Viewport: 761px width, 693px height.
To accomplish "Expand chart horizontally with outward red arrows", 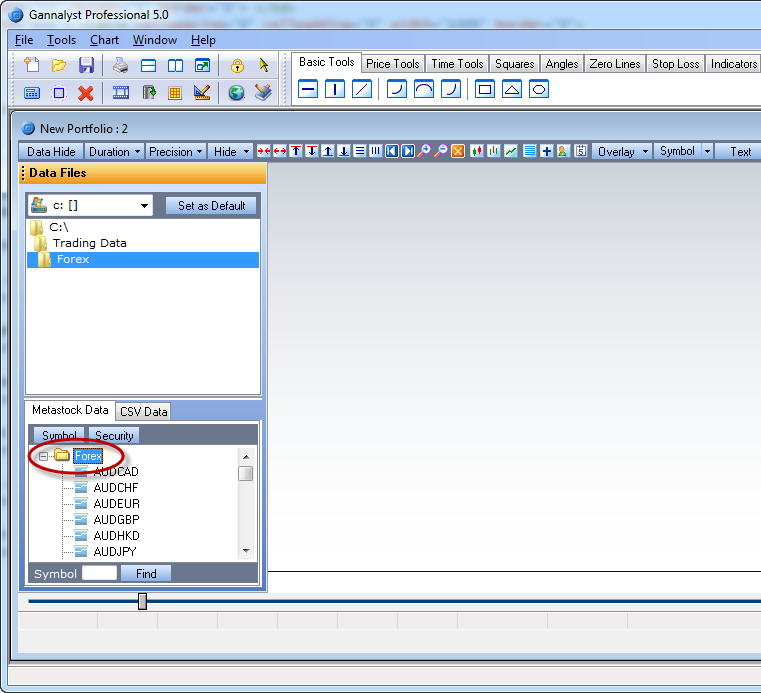I will click(280, 151).
